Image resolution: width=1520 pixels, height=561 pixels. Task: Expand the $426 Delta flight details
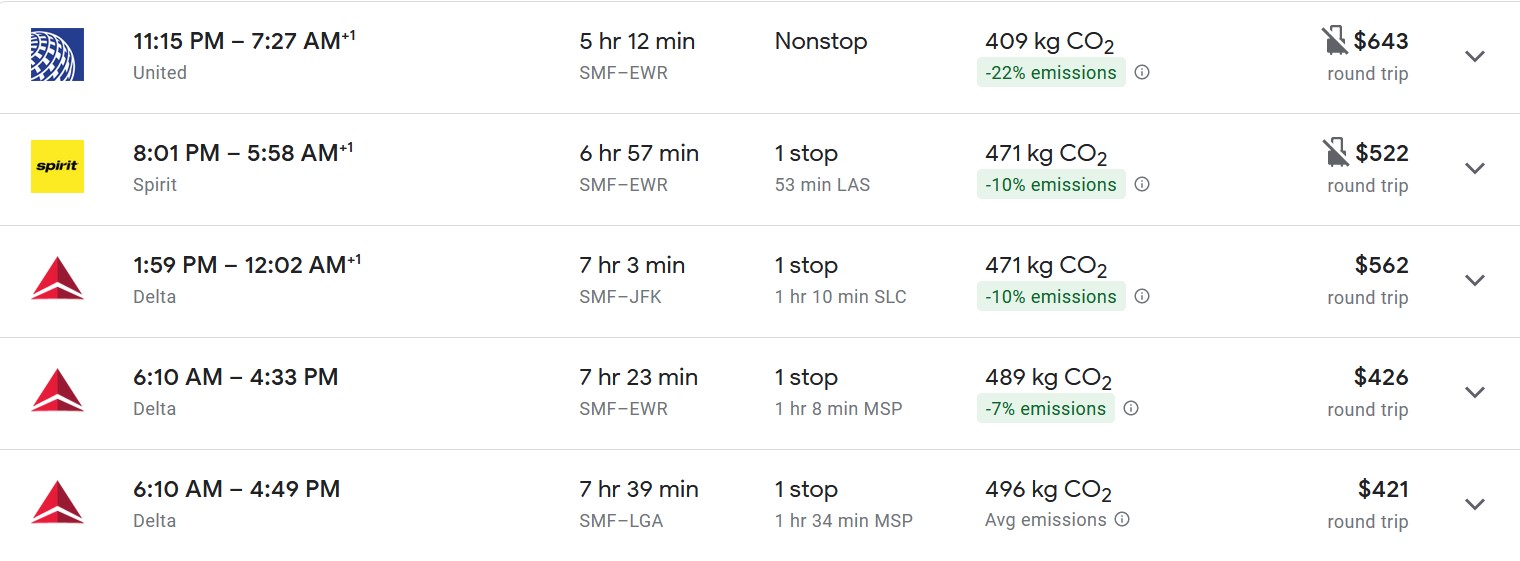point(1474,392)
